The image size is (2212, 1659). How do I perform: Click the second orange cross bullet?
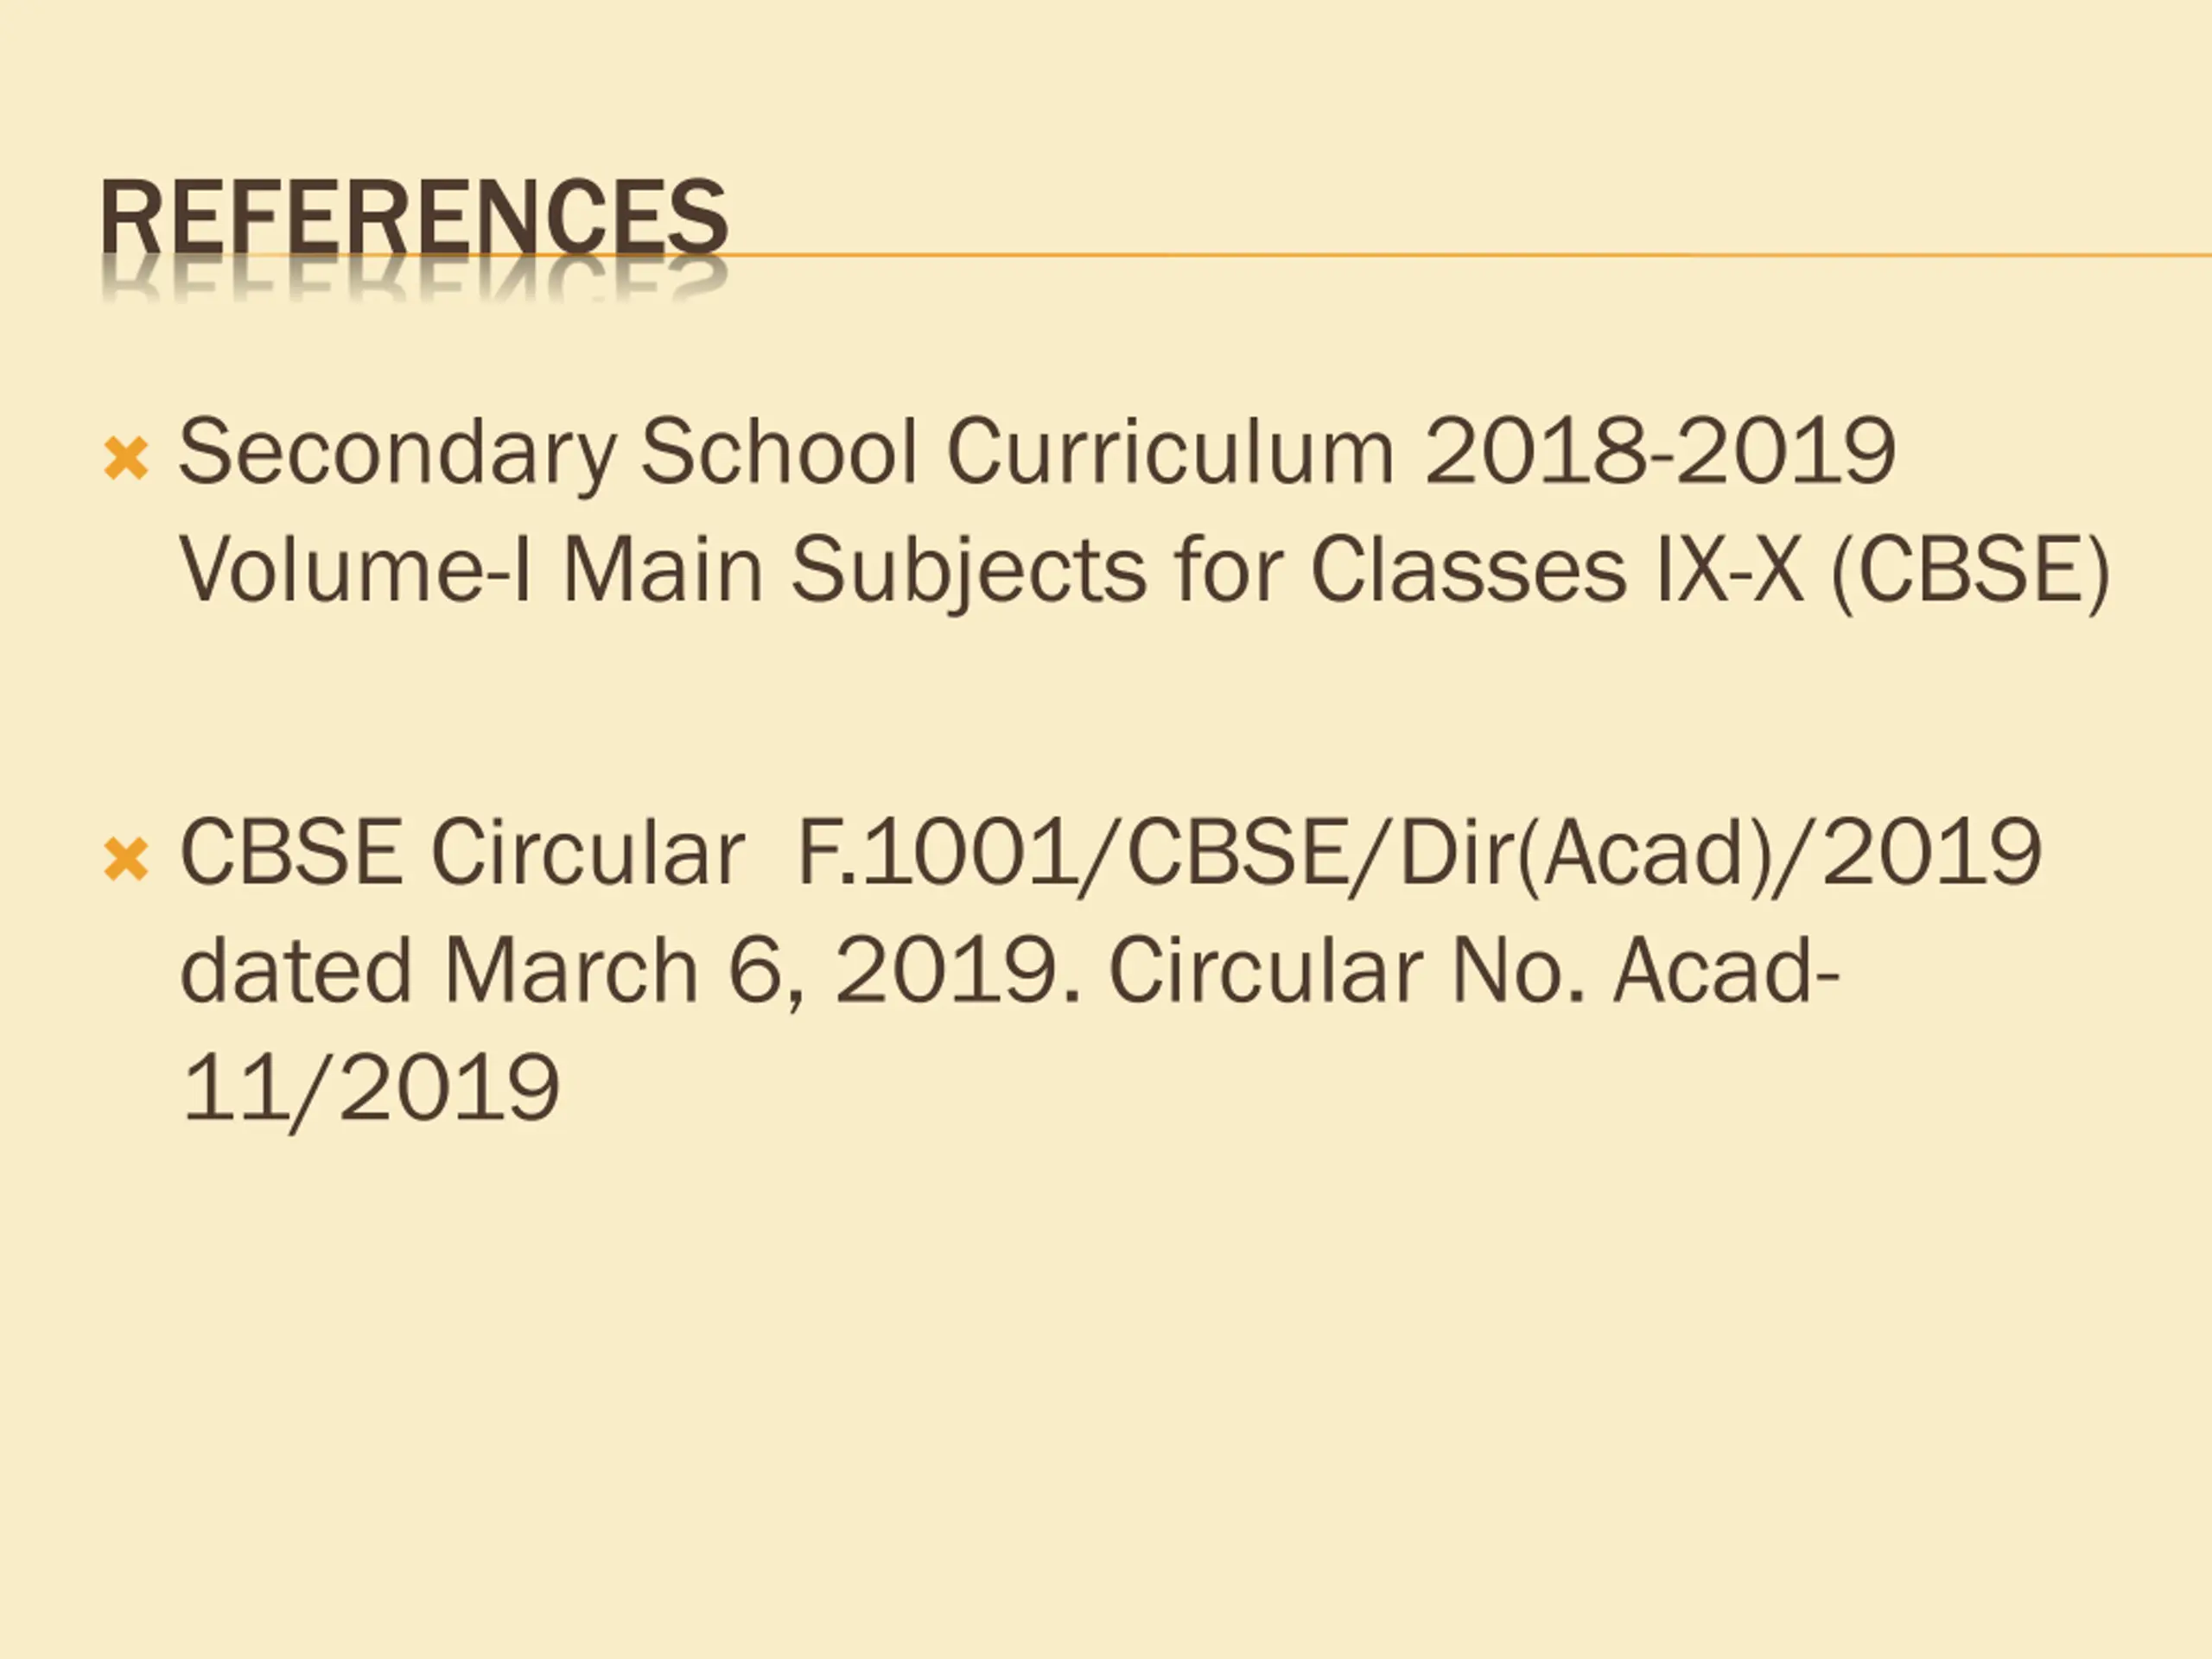[126, 860]
